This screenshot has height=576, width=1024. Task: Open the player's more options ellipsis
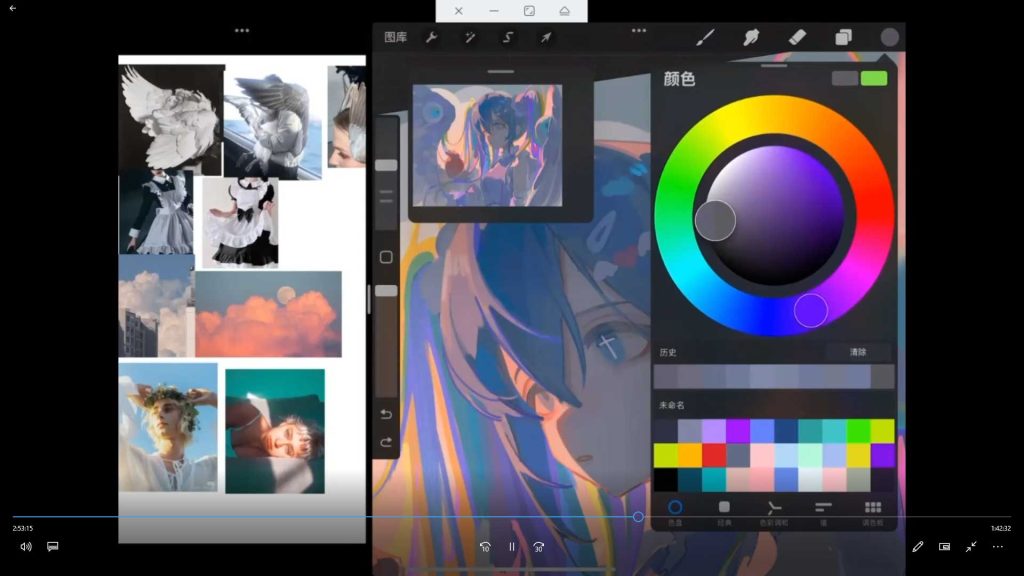[x=998, y=547]
